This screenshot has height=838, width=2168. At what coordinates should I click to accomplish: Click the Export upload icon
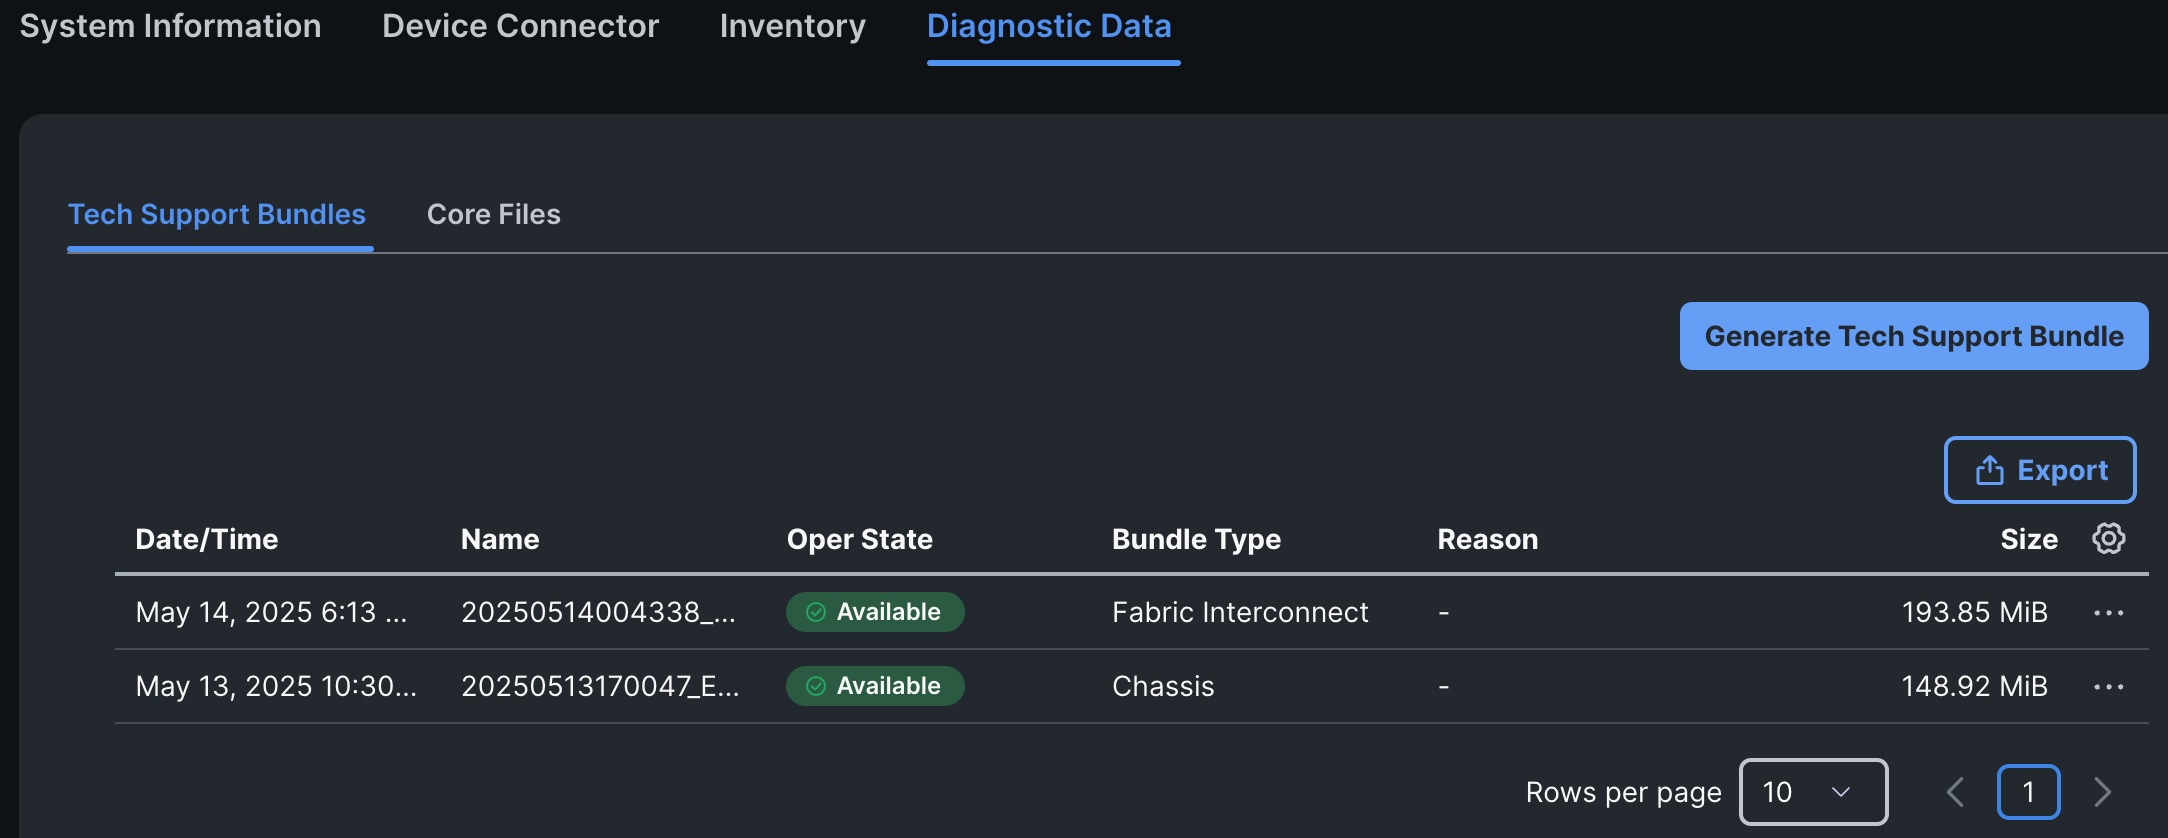(1991, 469)
